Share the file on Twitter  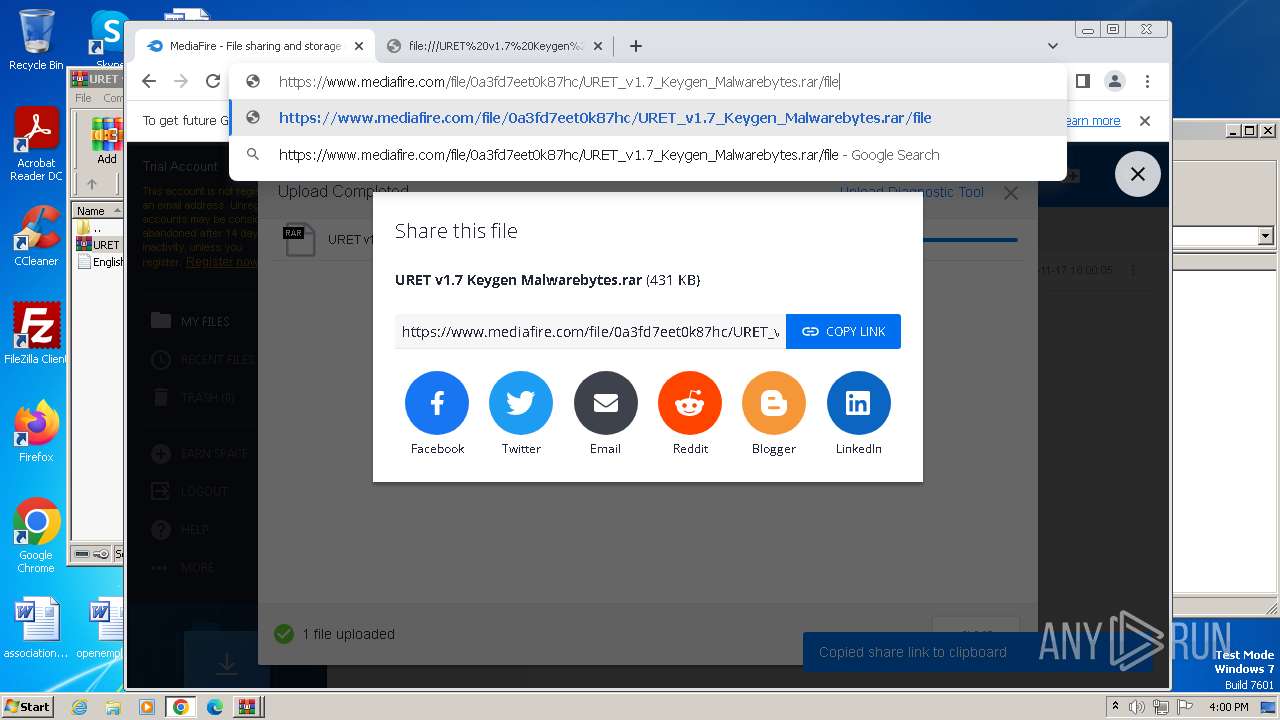521,403
